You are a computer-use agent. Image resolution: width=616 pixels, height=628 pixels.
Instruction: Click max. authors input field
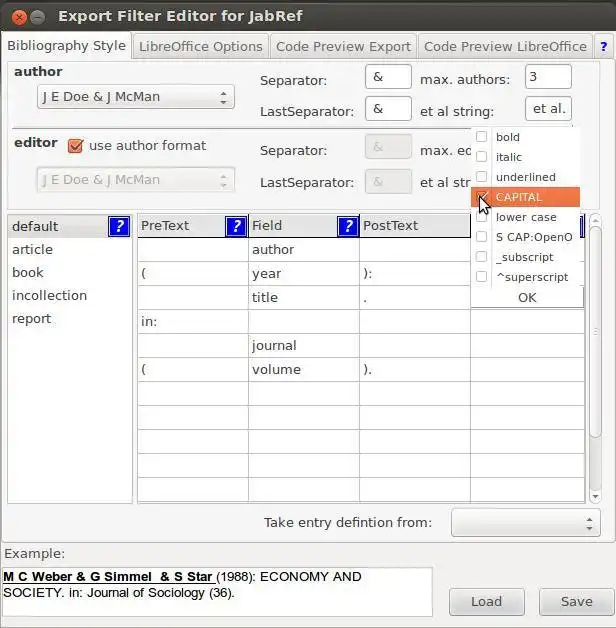[548, 77]
